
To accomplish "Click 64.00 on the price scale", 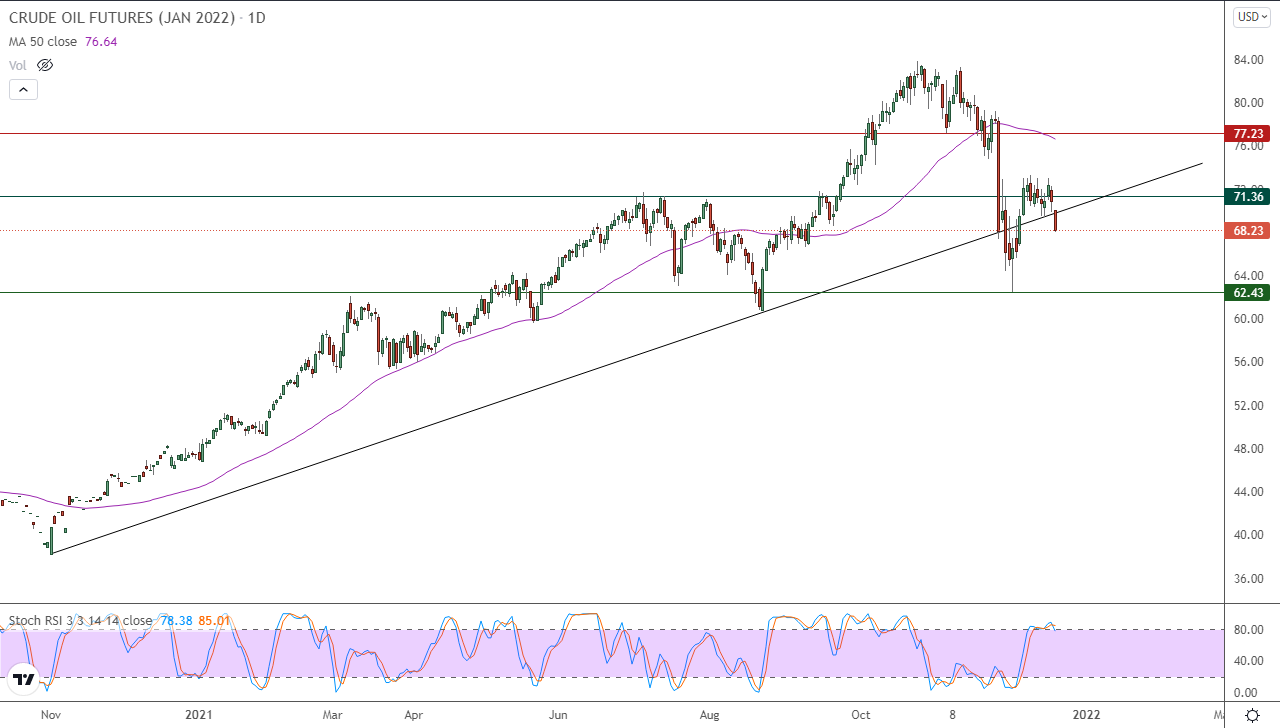I will [x=1249, y=276].
